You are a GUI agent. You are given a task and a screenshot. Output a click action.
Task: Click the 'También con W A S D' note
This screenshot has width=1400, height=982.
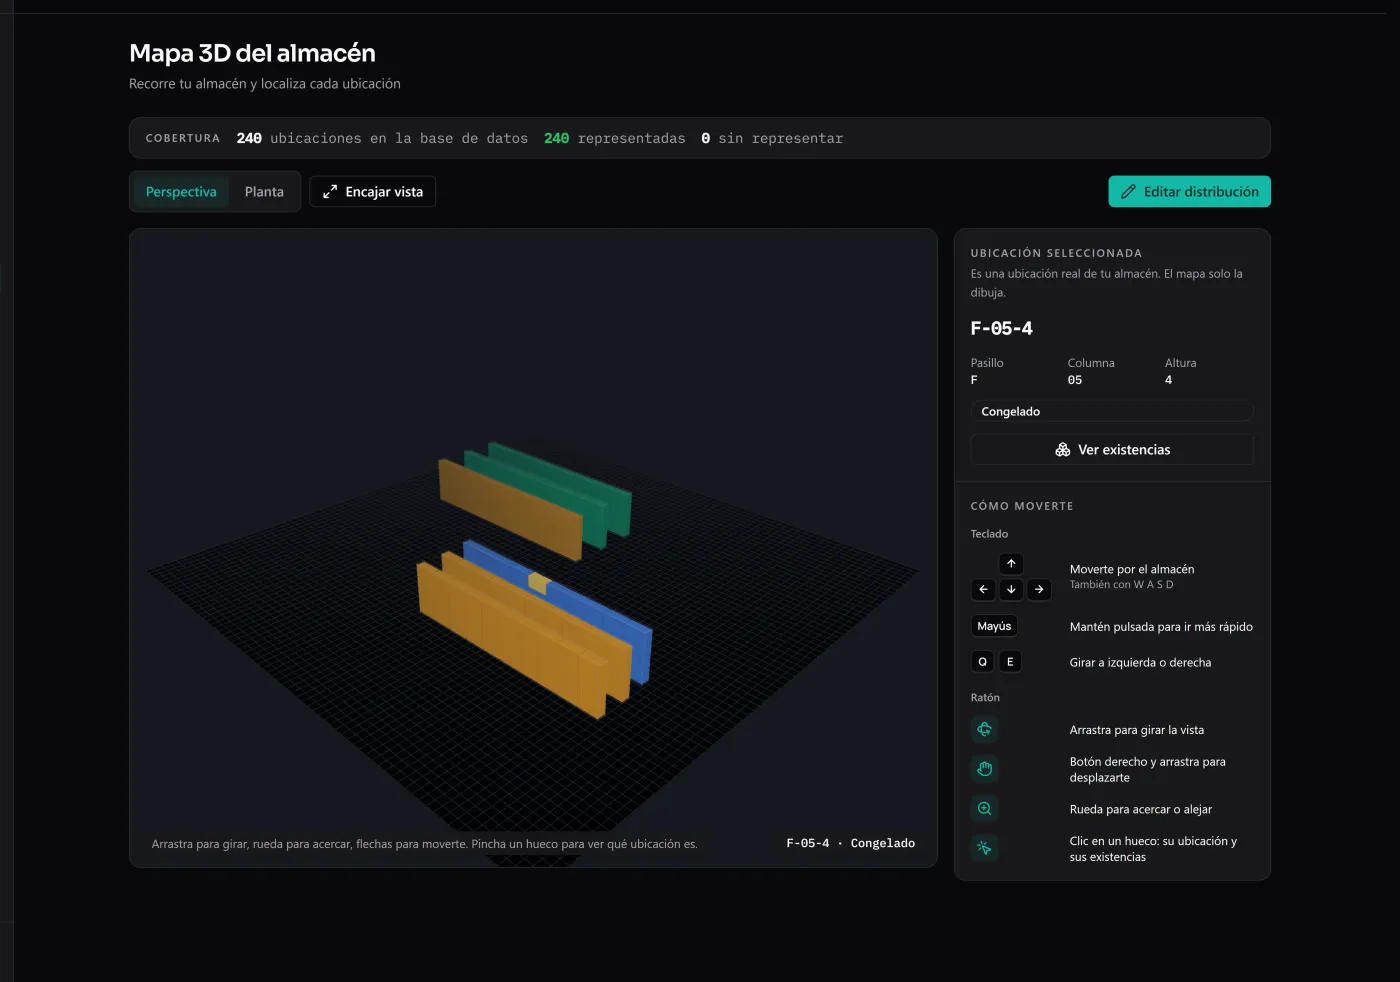point(1122,585)
